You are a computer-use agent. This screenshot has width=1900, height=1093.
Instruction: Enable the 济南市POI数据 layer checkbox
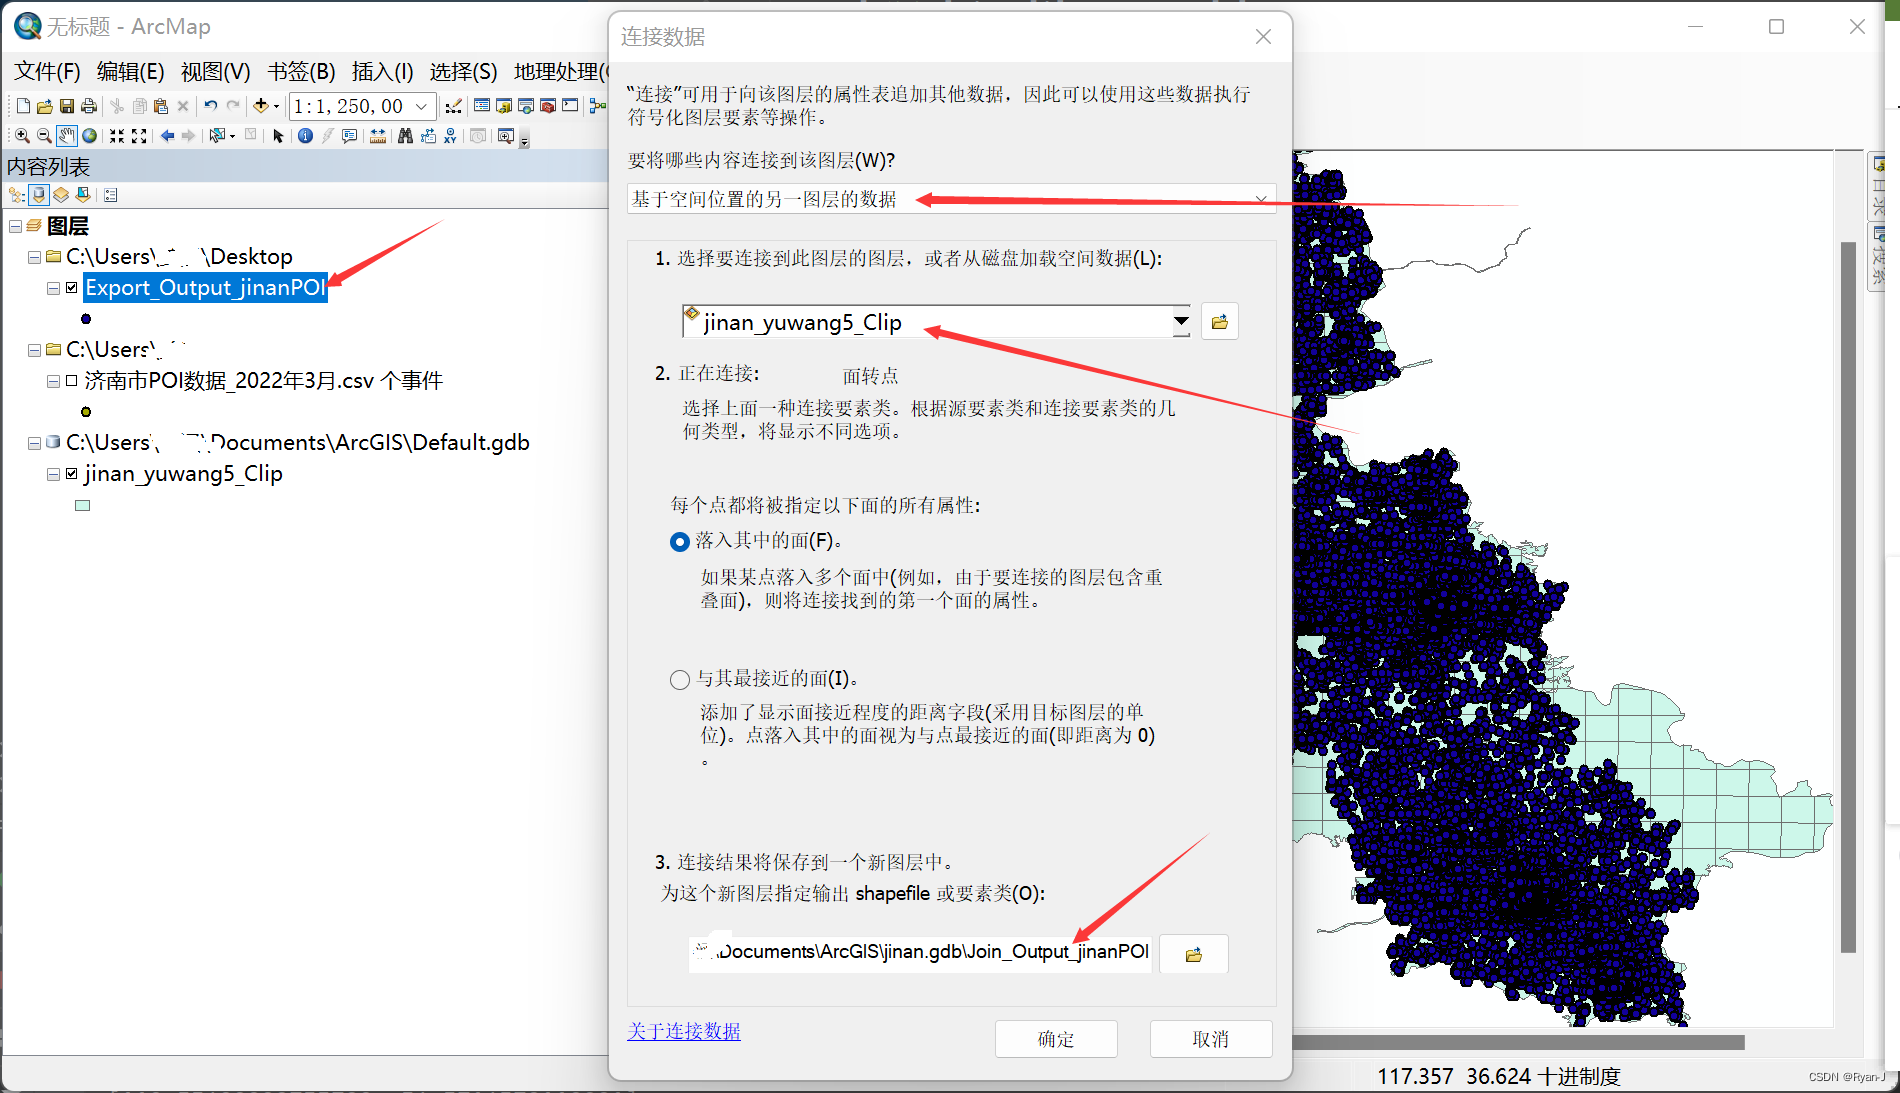click(71, 380)
